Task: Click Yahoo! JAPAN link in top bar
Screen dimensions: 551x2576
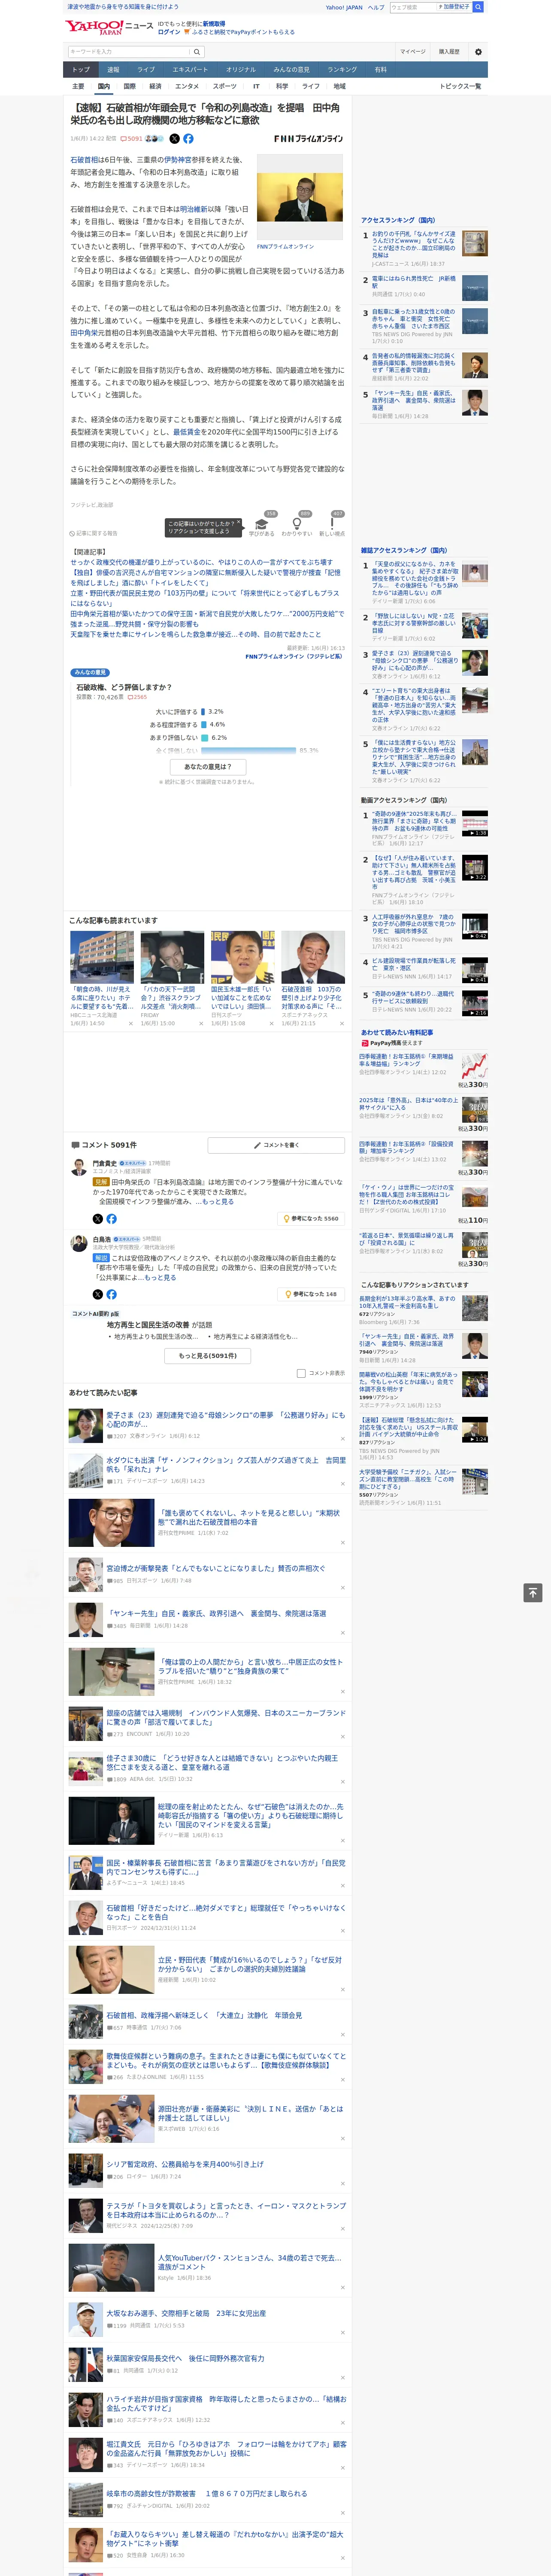Action: (x=344, y=7)
